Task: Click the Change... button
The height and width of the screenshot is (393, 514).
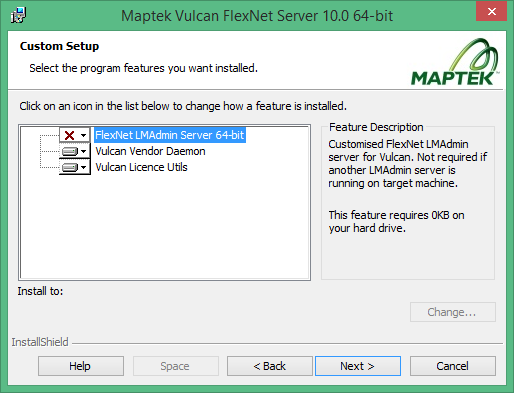Action: coord(453,312)
